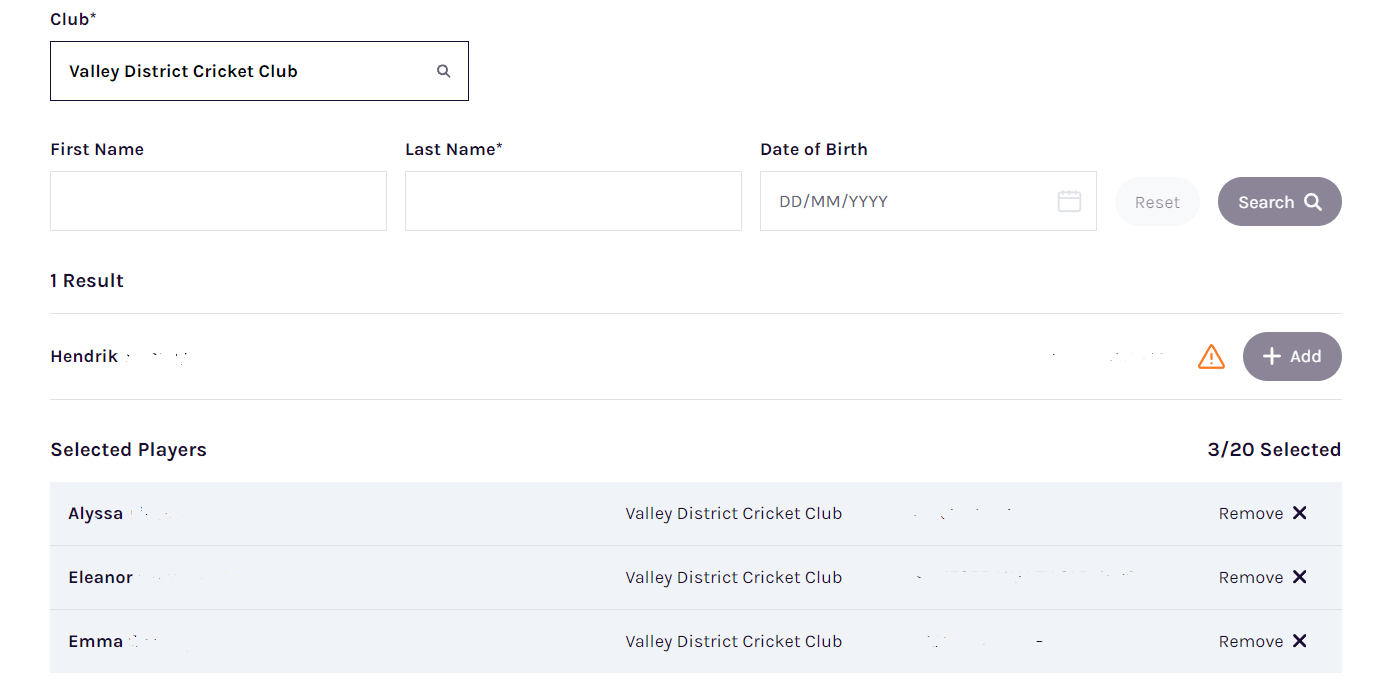The width and height of the screenshot is (1395, 692).
Task: Click the X icon for Alyssa
Action: point(1299,513)
